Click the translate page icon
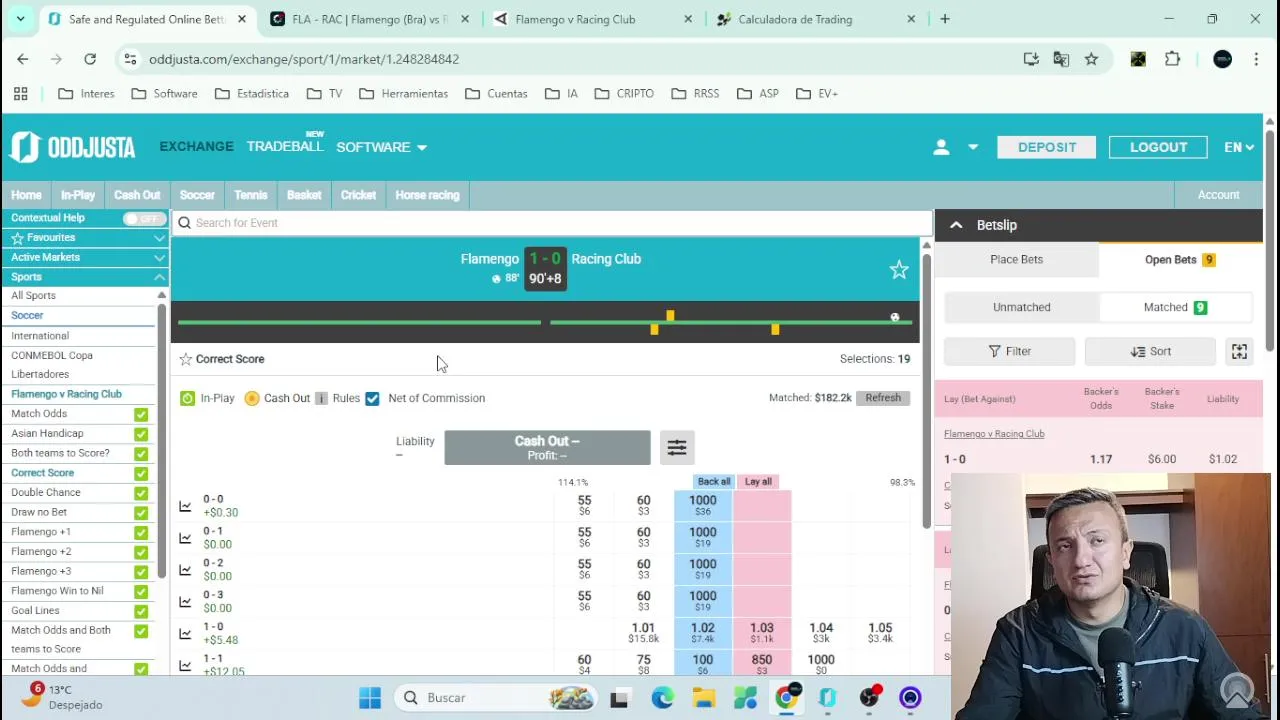Image resolution: width=1280 pixels, height=720 pixels. [x=1061, y=59]
